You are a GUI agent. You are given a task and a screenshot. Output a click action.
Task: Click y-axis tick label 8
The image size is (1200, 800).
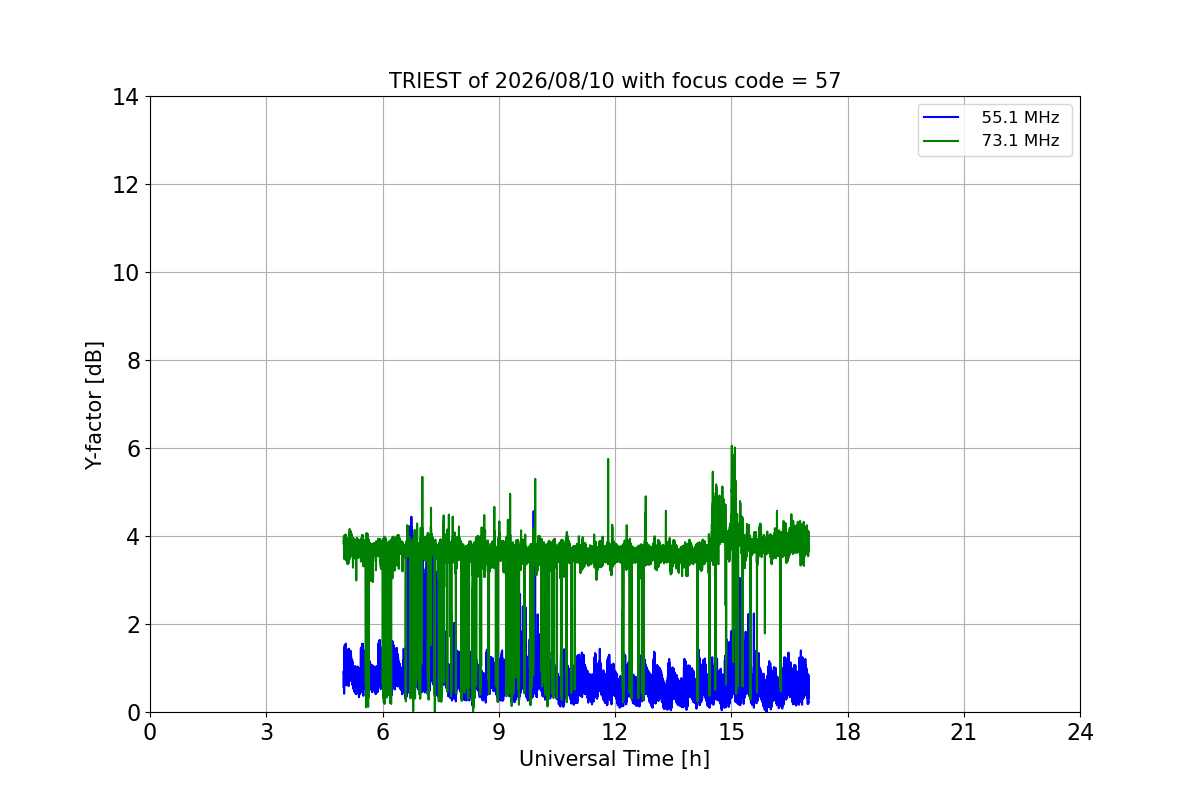(134, 361)
